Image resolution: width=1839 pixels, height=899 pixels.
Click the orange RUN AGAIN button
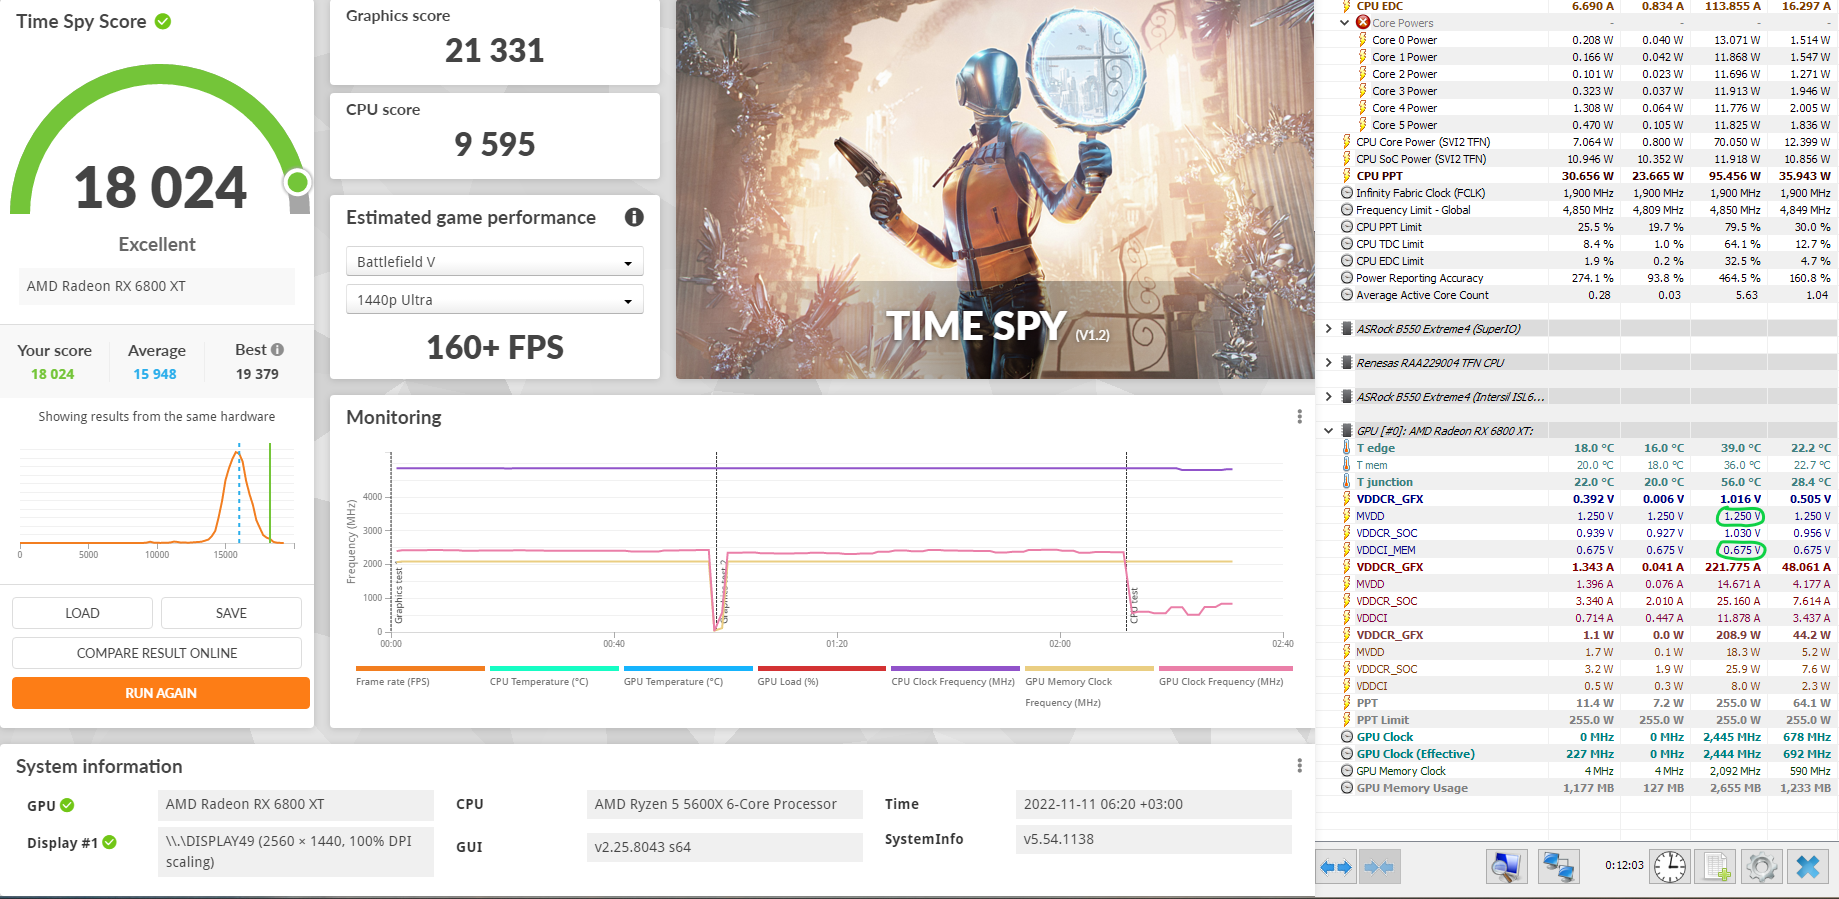tap(161, 693)
